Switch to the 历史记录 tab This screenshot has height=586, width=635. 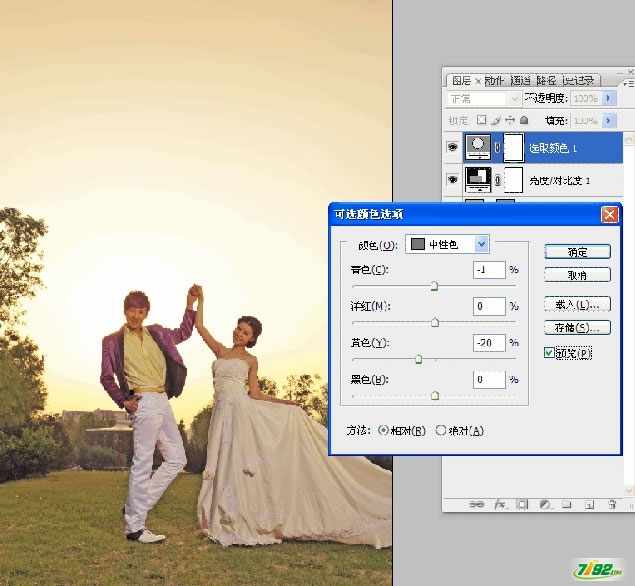tap(579, 81)
